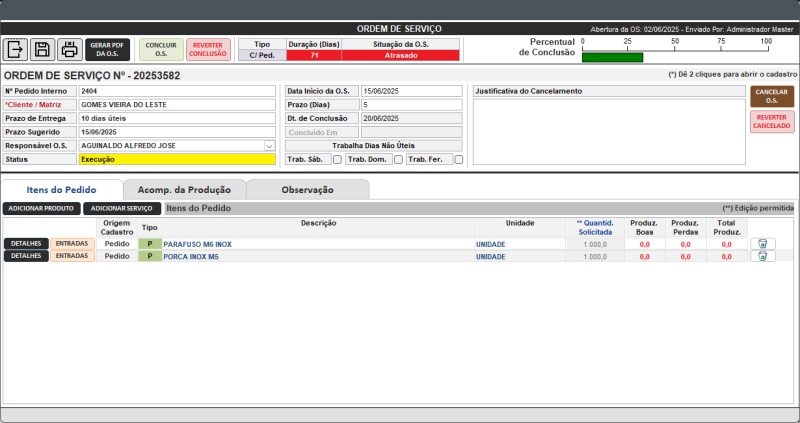Switch to the Acomp. da Produção tab
Image resolution: width=800 pixels, height=423 pixels.
click(x=184, y=189)
